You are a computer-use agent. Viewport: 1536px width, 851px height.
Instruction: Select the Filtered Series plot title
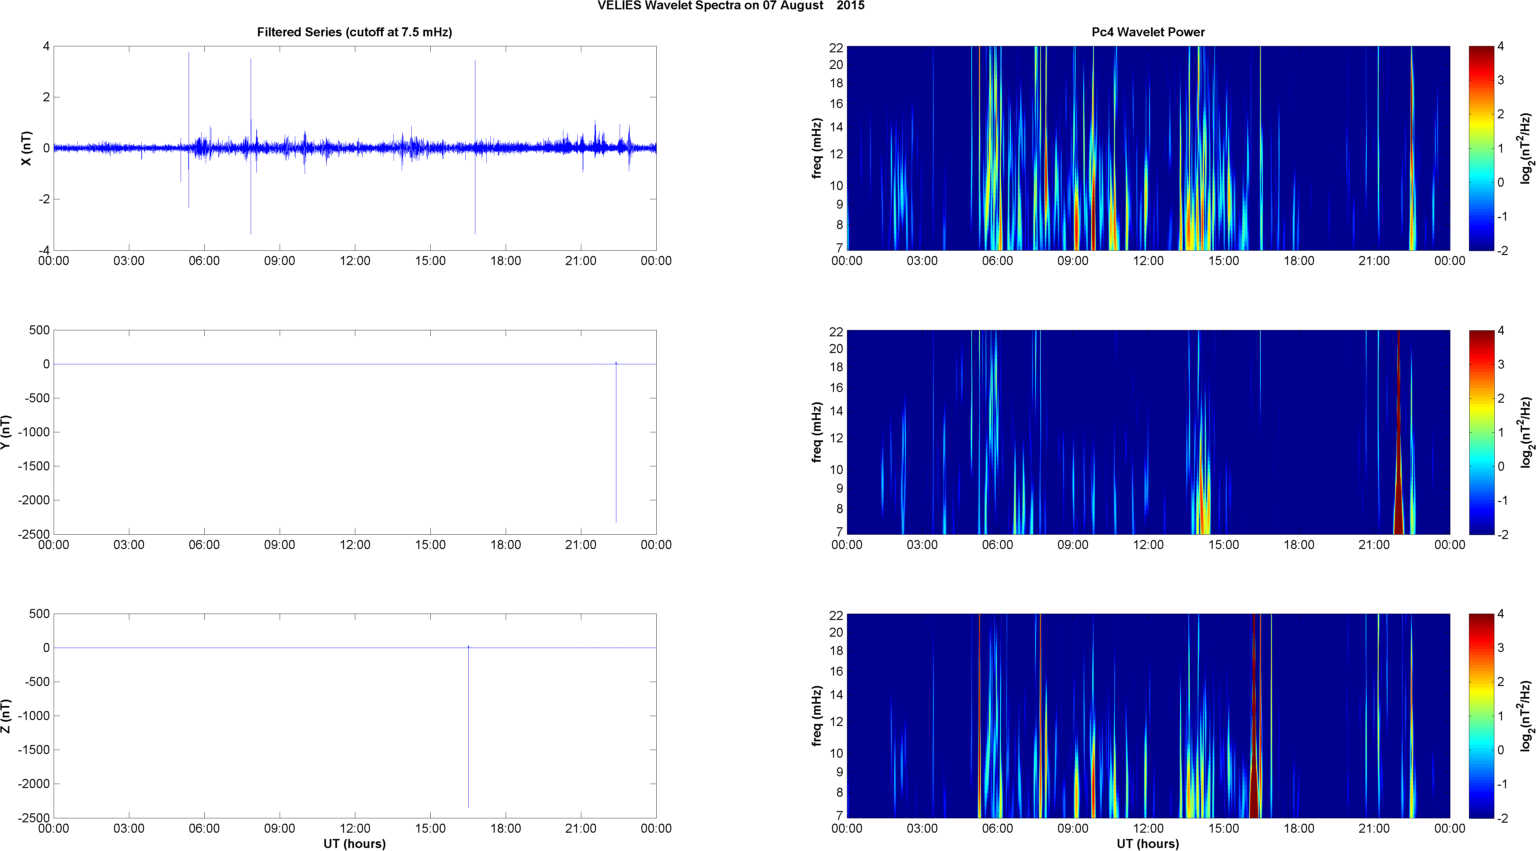[x=354, y=32]
